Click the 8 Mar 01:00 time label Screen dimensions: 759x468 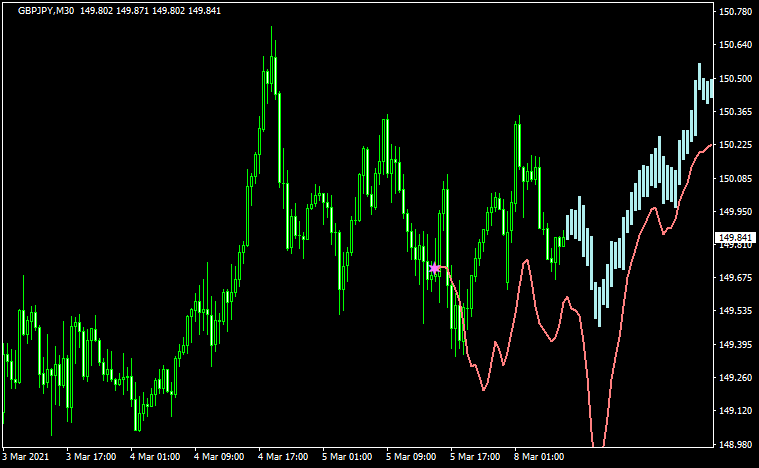541,457
